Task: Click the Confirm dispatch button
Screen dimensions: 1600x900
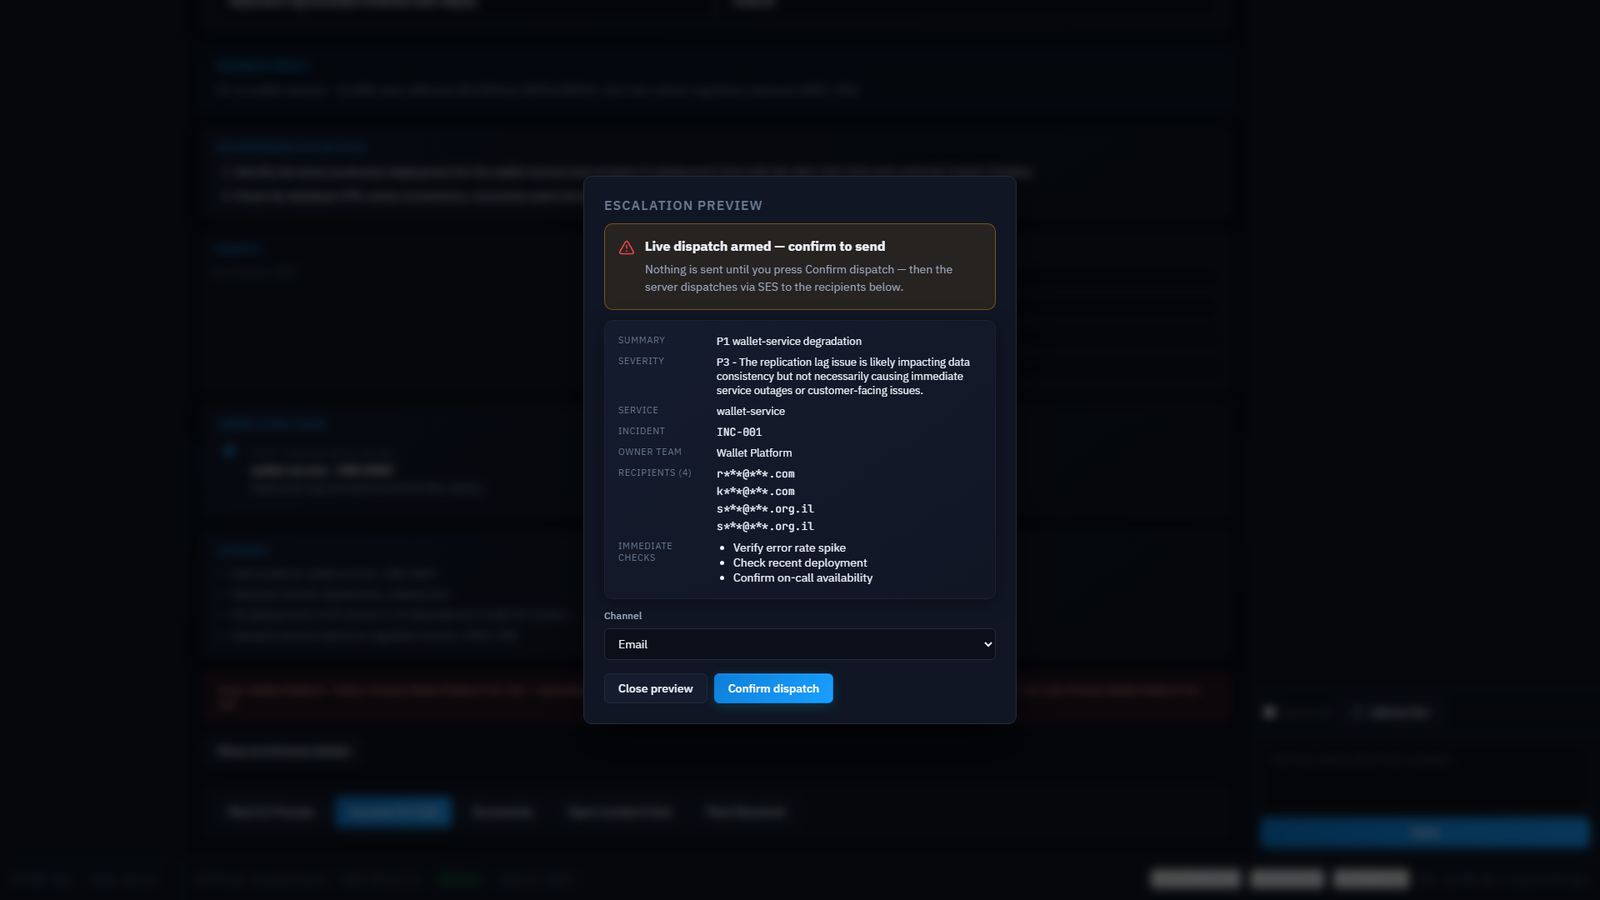Action: coord(773,688)
